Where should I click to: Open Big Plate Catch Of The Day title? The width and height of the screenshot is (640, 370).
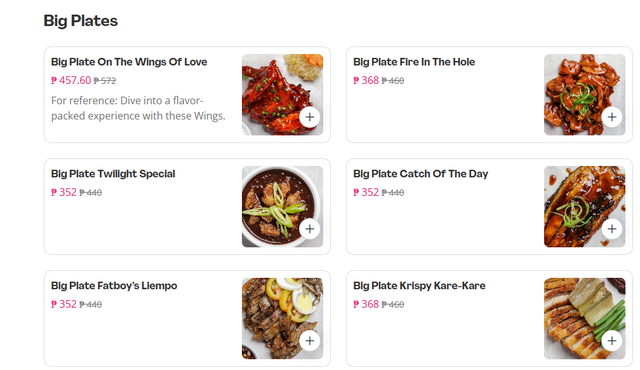[x=420, y=174]
